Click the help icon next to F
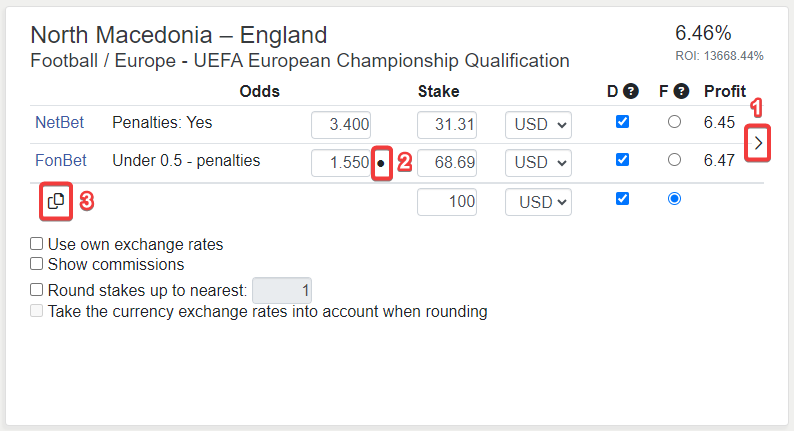This screenshot has width=794, height=431. 681,92
